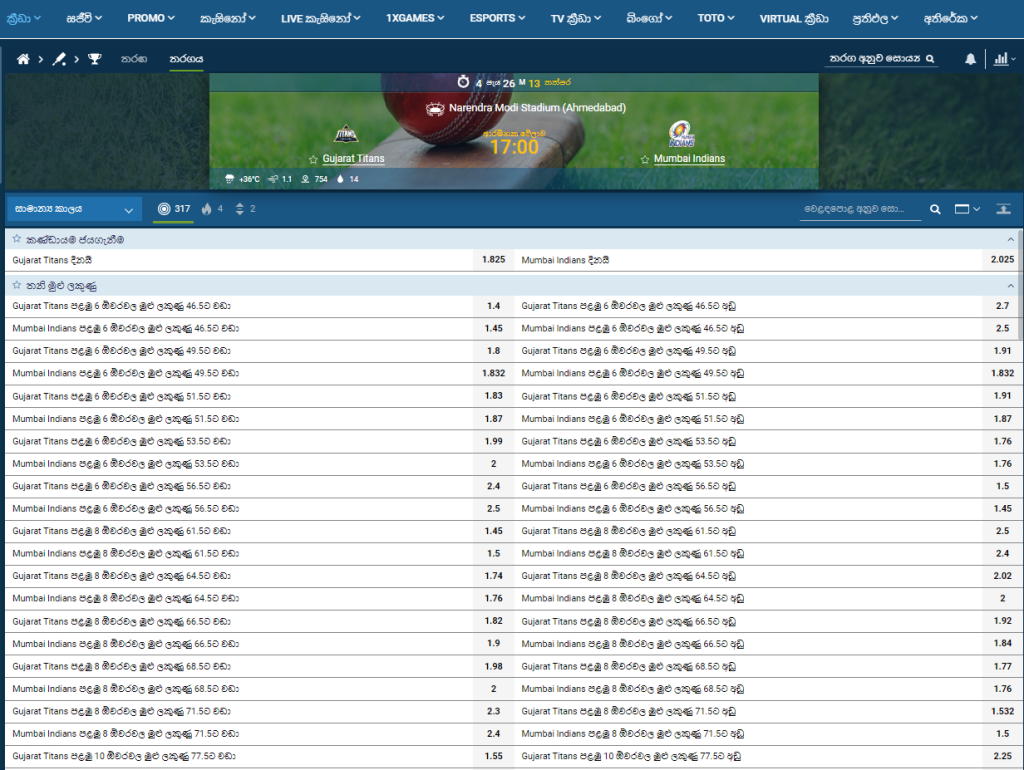
Task: Open the ESPORTS menu
Action: point(497,18)
